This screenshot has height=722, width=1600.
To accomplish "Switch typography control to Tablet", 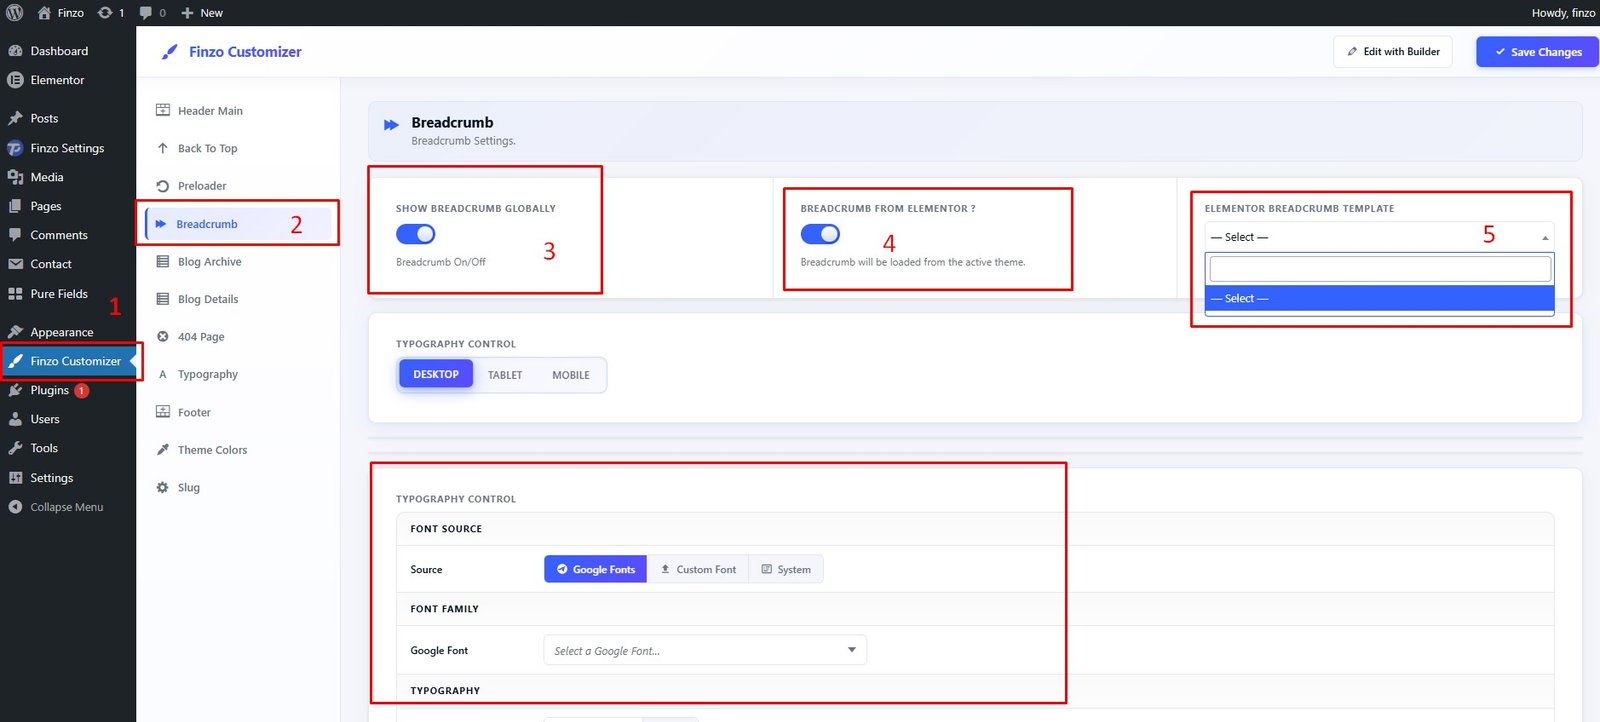I will coord(505,375).
